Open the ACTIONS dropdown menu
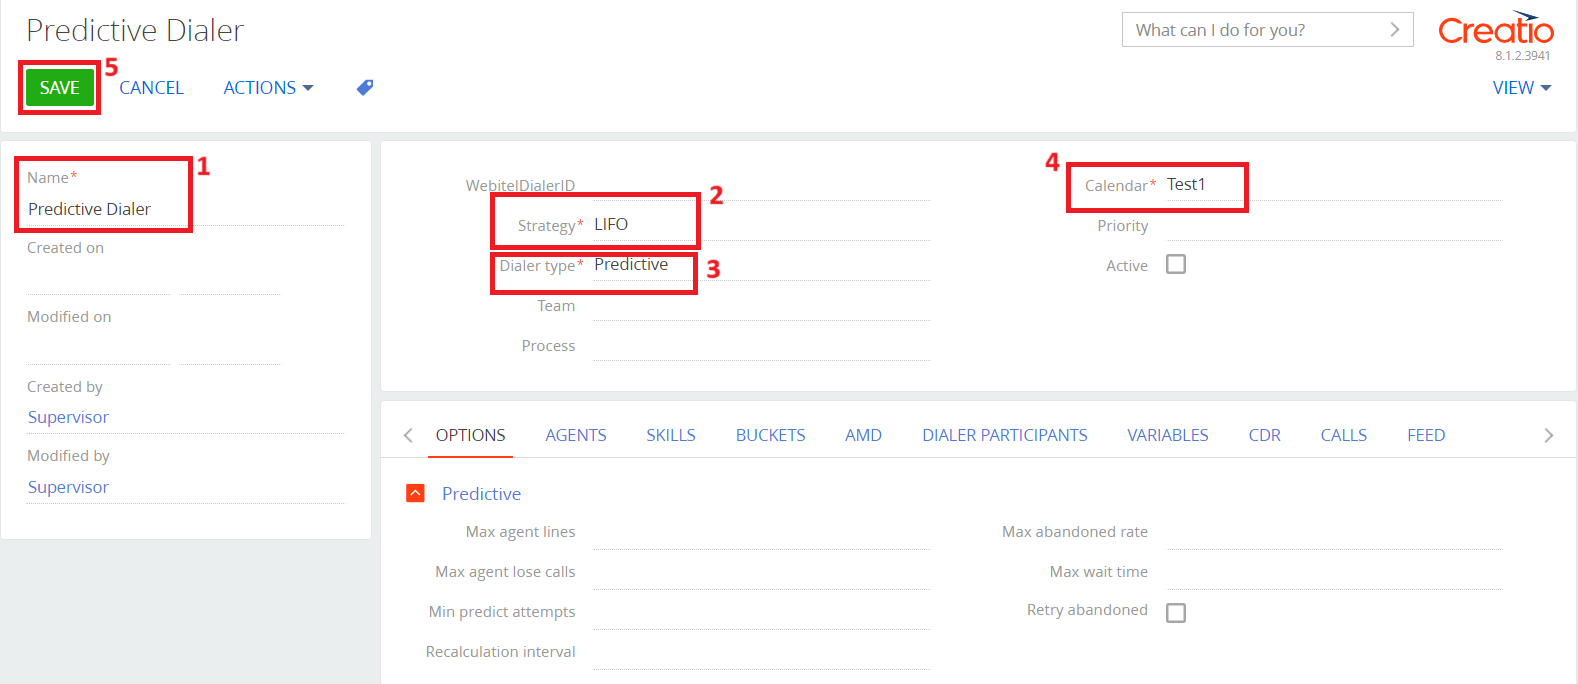1578x684 pixels. (x=268, y=88)
